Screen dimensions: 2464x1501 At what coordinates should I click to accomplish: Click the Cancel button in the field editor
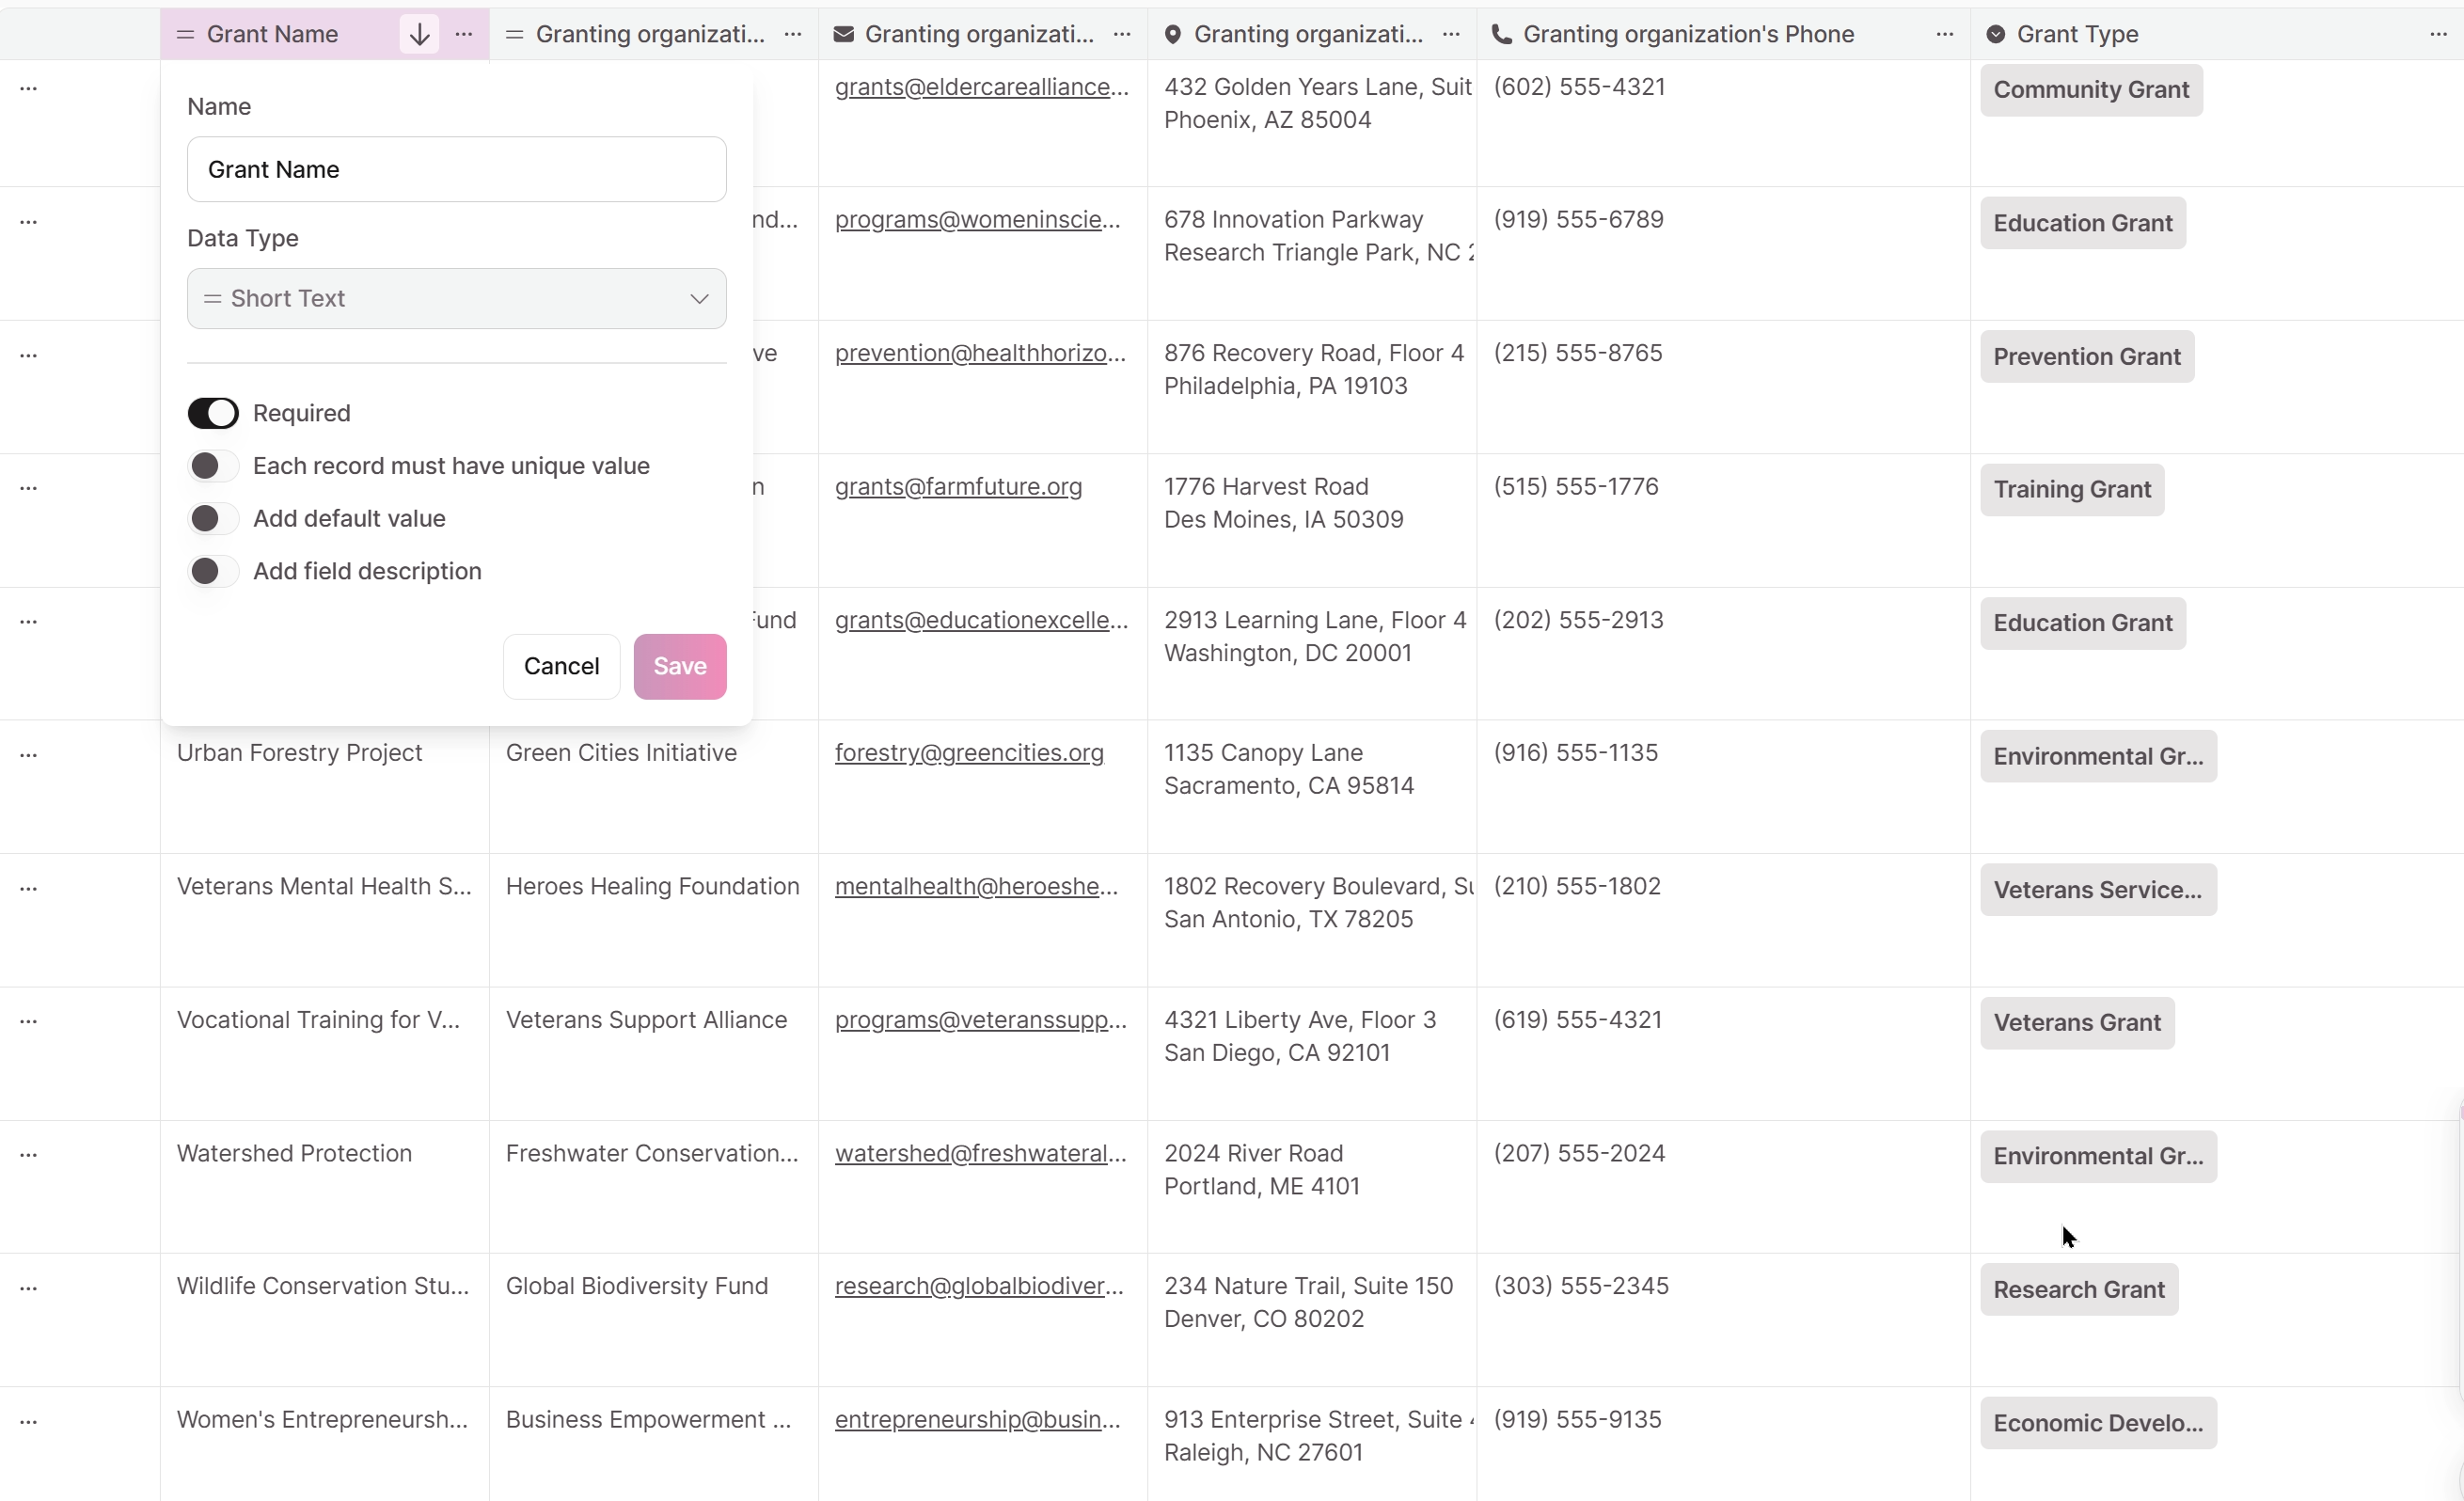click(561, 665)
